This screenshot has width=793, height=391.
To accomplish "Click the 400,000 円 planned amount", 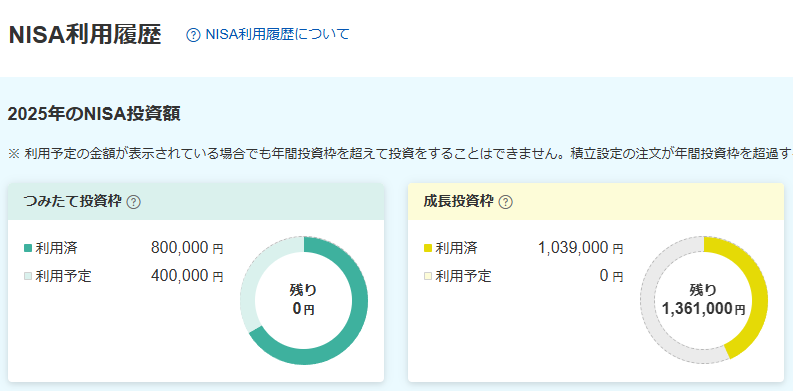I will [x=187, y=276].
